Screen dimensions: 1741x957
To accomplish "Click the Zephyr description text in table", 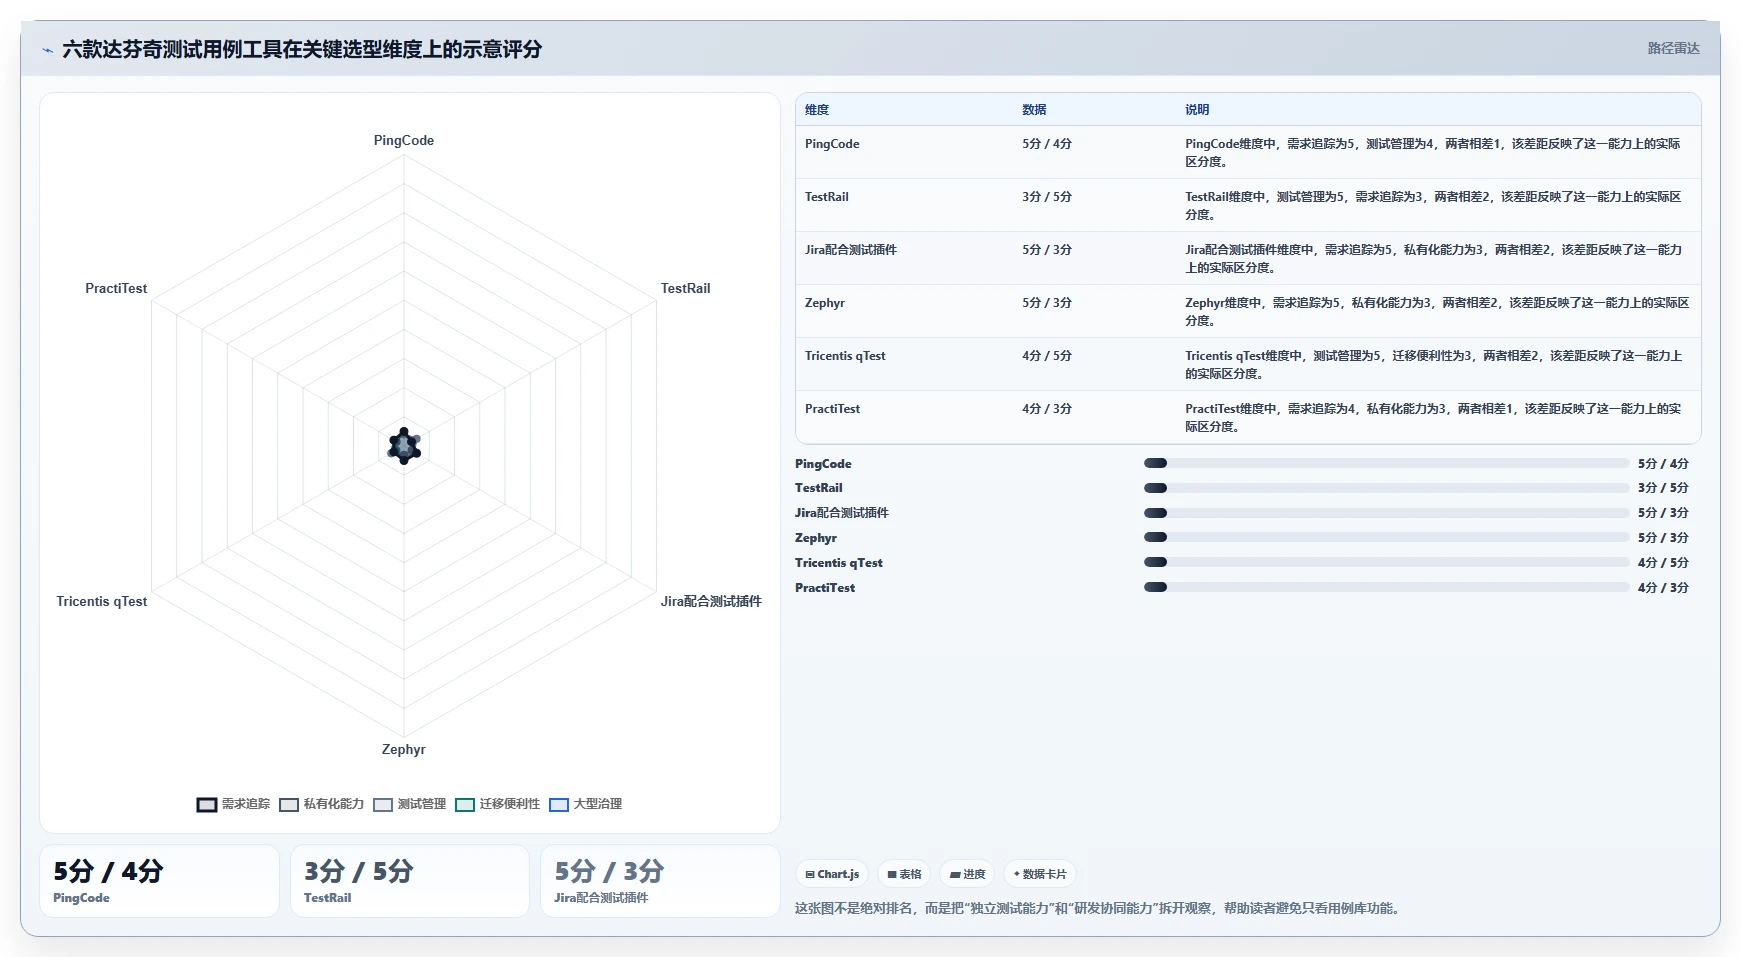I will pos(1437,311).
